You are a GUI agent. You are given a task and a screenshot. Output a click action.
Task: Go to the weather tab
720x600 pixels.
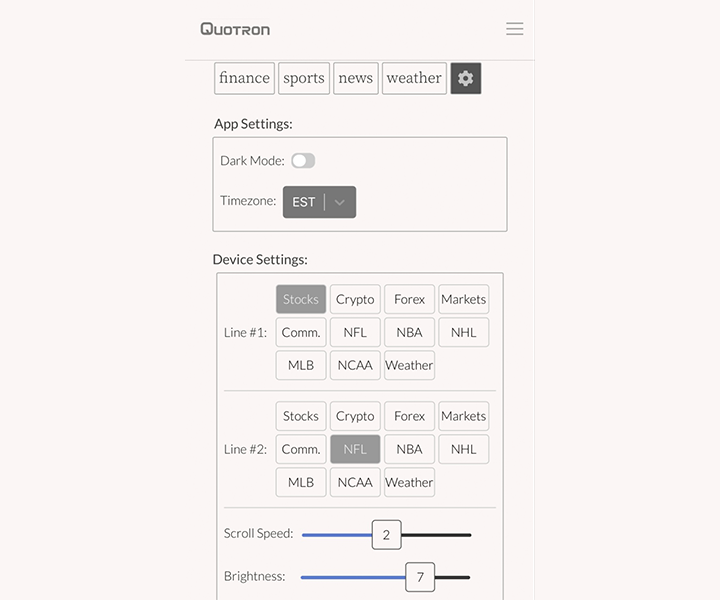[x=414, y=78]
